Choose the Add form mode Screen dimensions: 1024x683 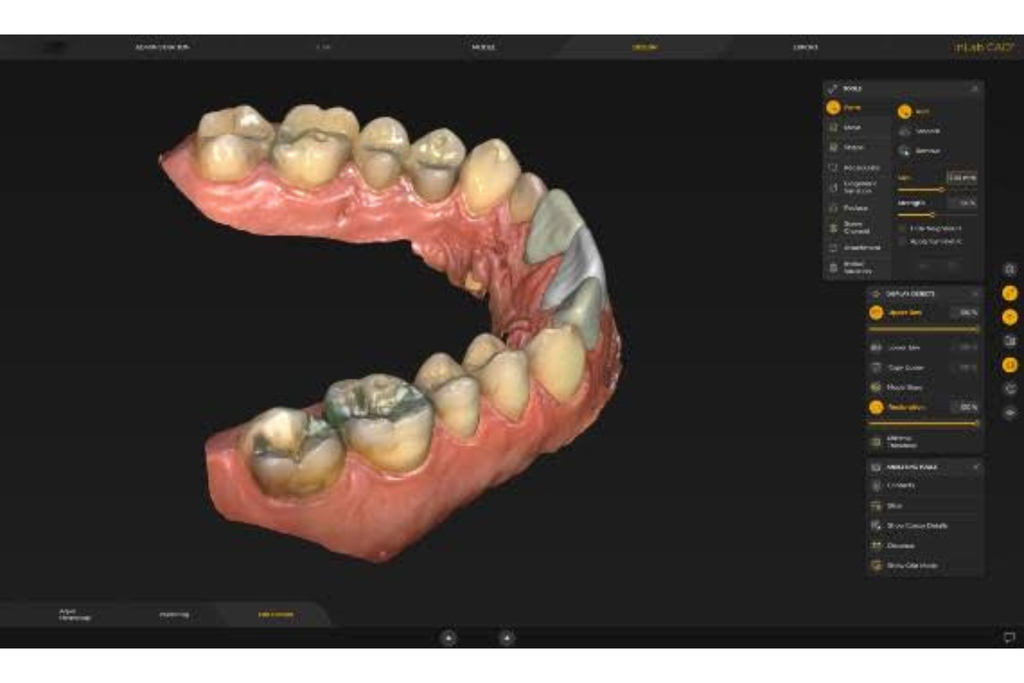pyautogui.click(x=914, y=112)
